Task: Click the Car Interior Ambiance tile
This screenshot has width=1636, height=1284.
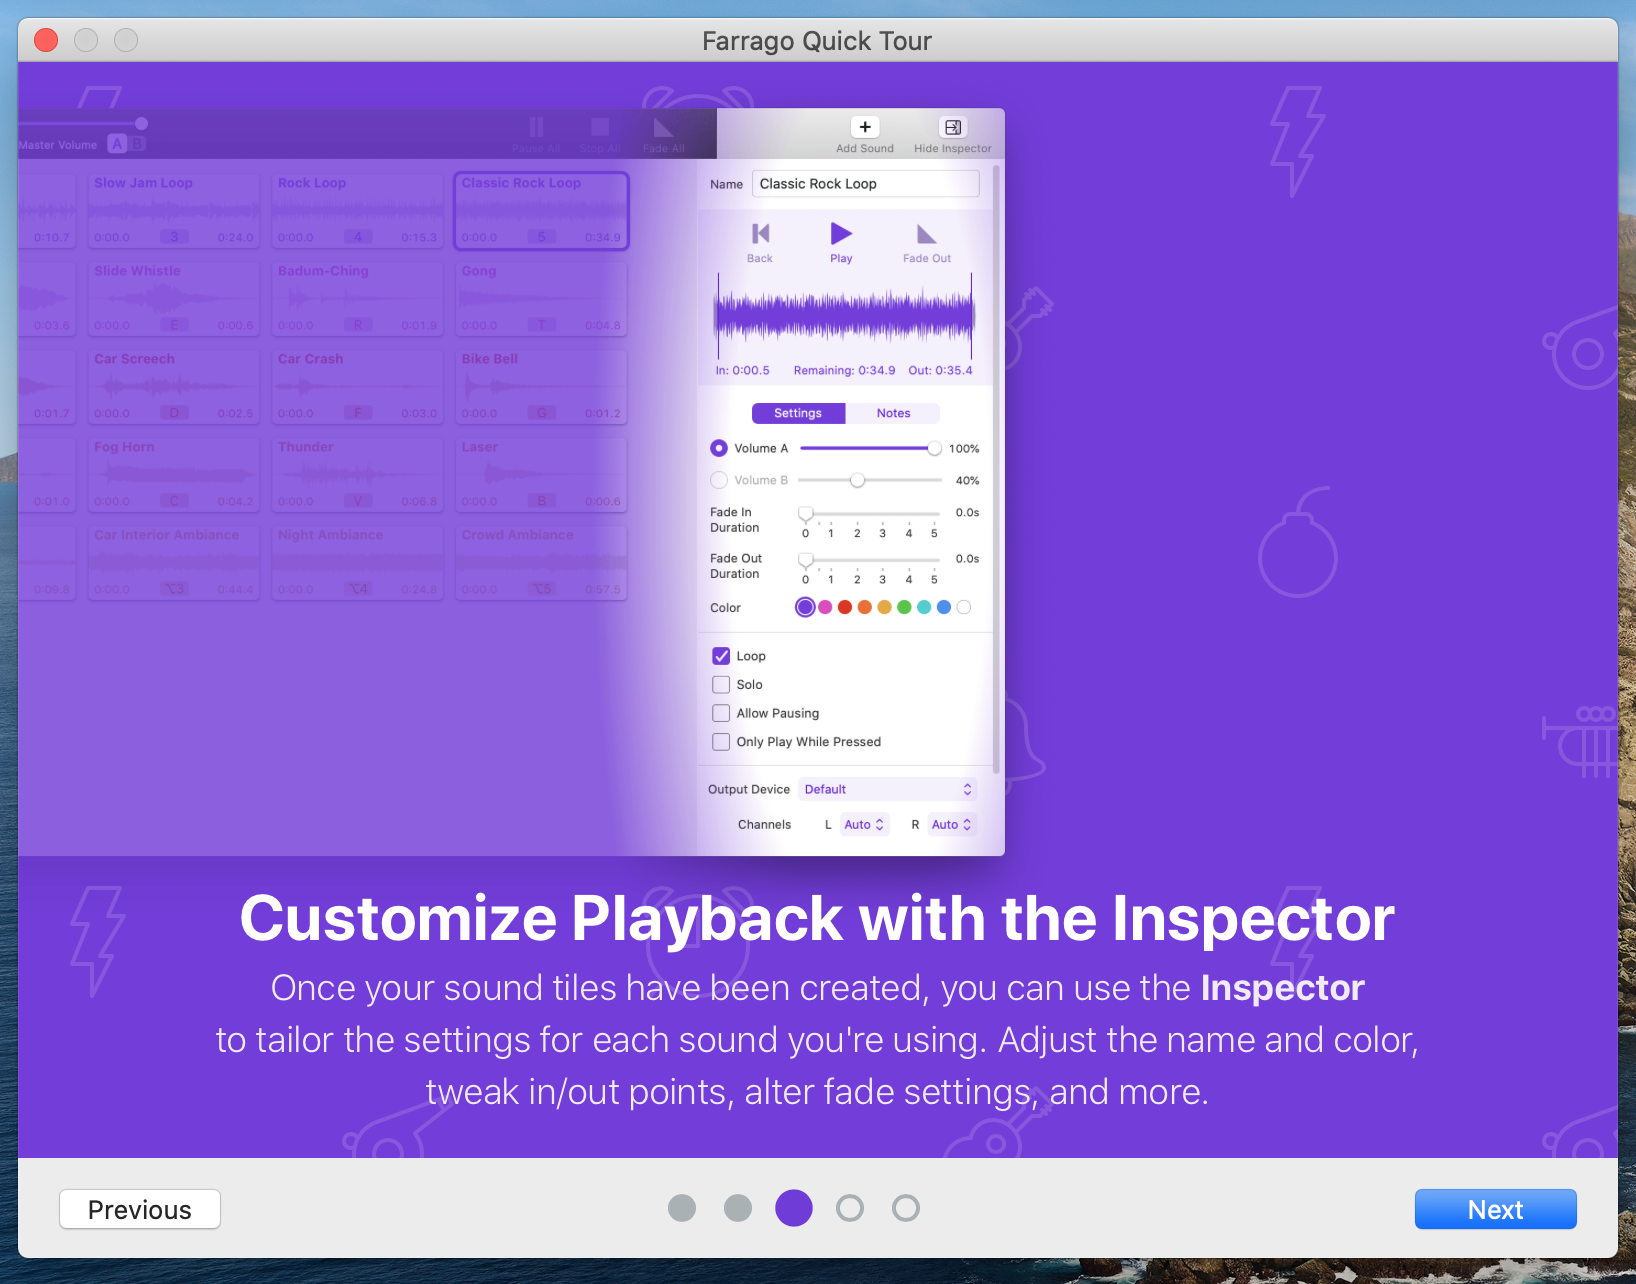Action: (173, 563)
